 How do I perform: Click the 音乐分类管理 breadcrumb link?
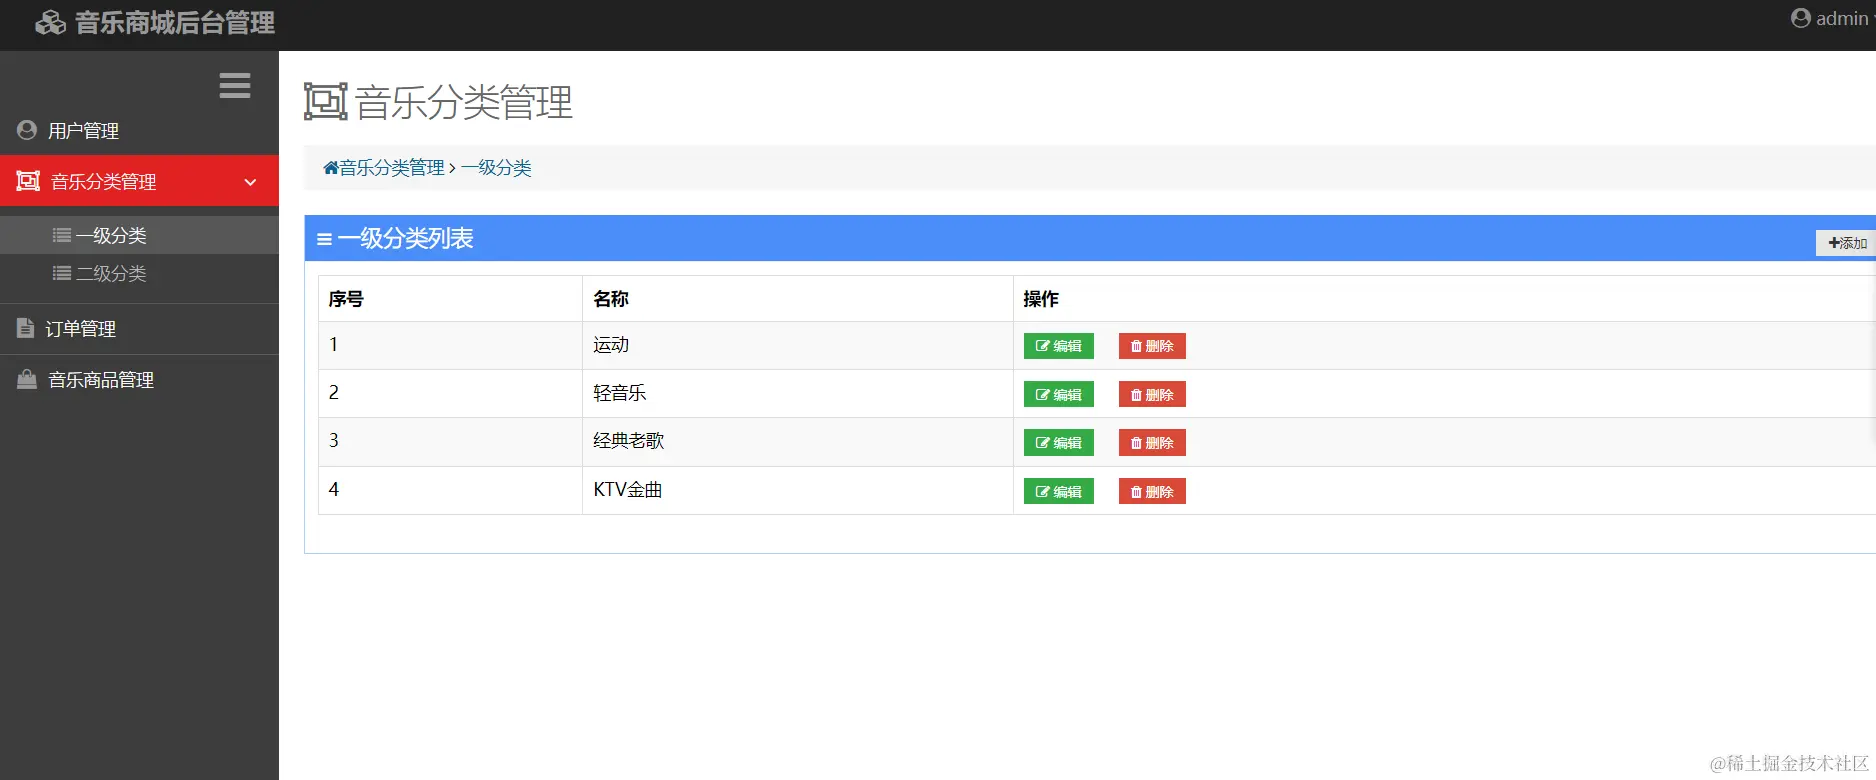[392, 168]
